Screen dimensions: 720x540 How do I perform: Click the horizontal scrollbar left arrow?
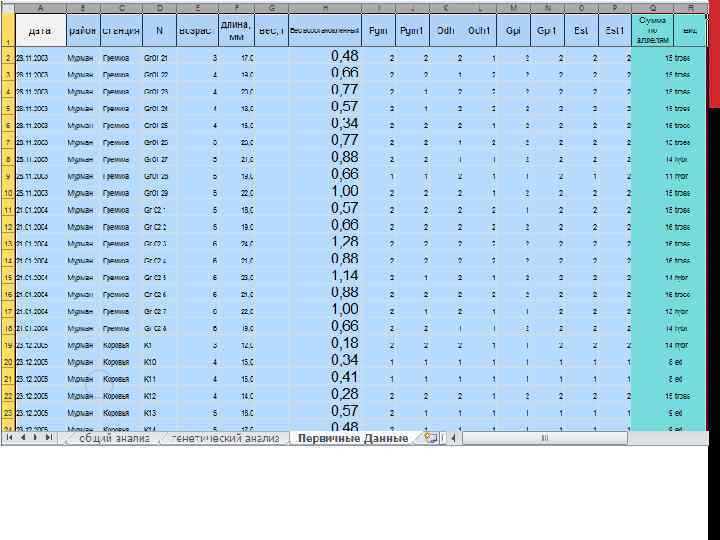pyautogui.click(x=453, y=438)
